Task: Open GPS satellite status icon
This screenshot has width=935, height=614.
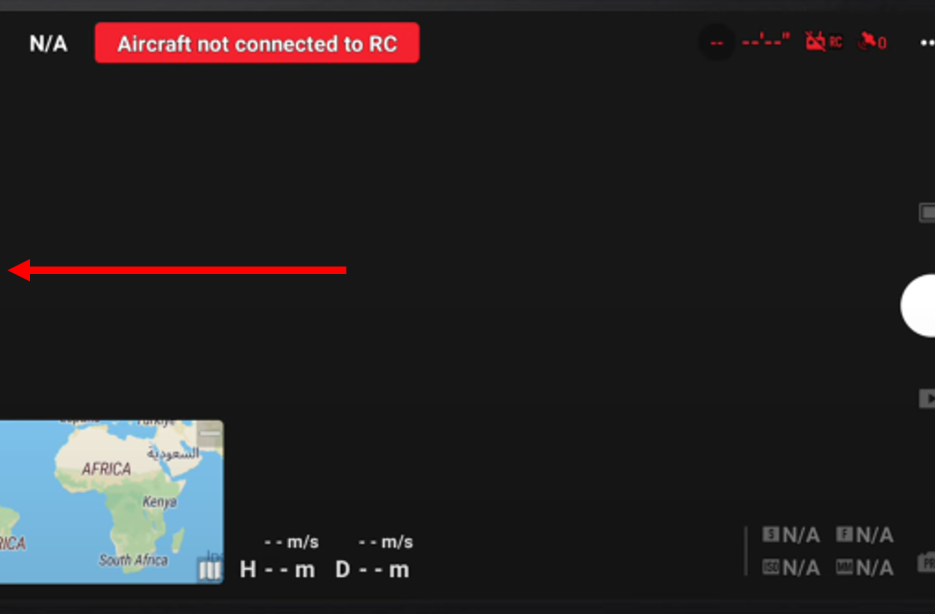Action: (872, 42)
